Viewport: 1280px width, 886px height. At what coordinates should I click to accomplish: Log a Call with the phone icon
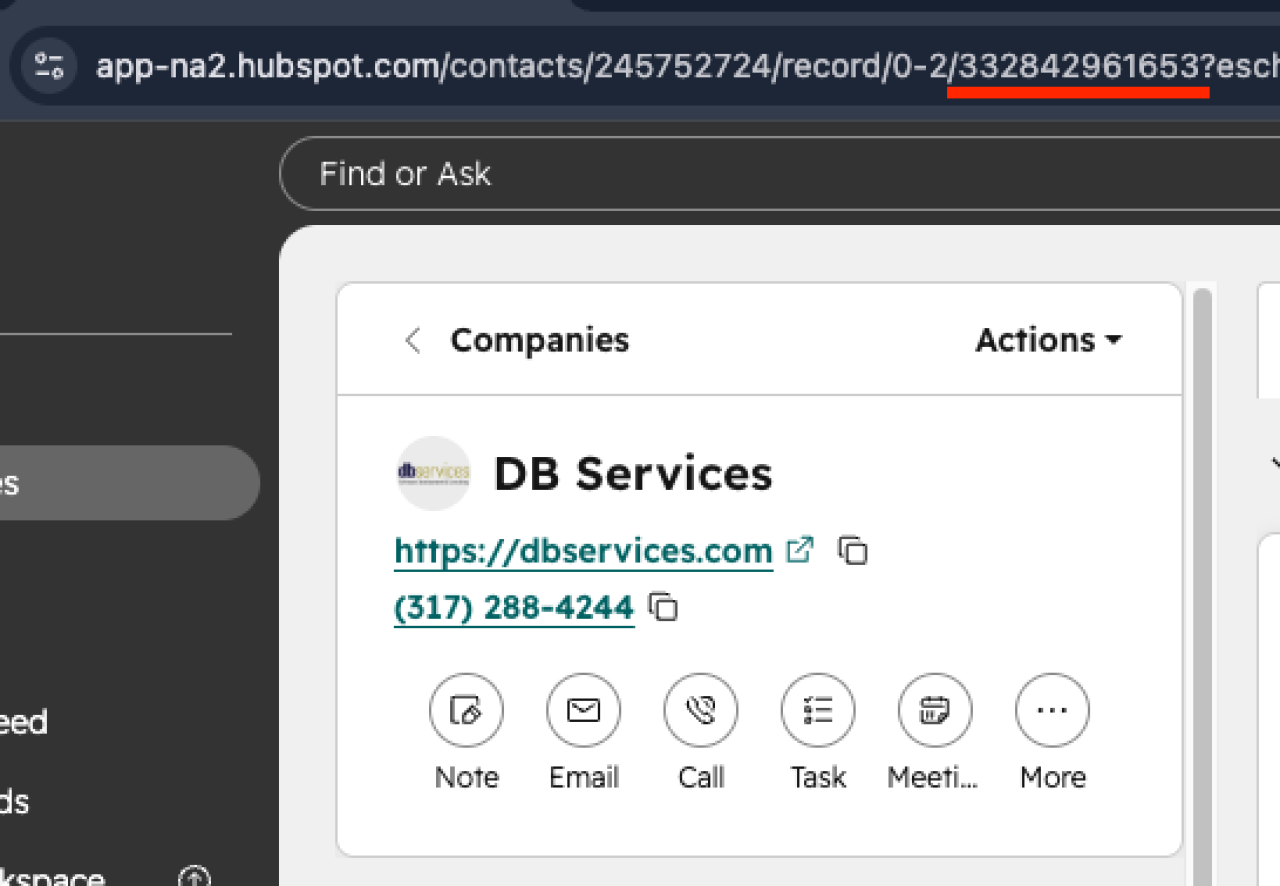click(x=701, y=711)
